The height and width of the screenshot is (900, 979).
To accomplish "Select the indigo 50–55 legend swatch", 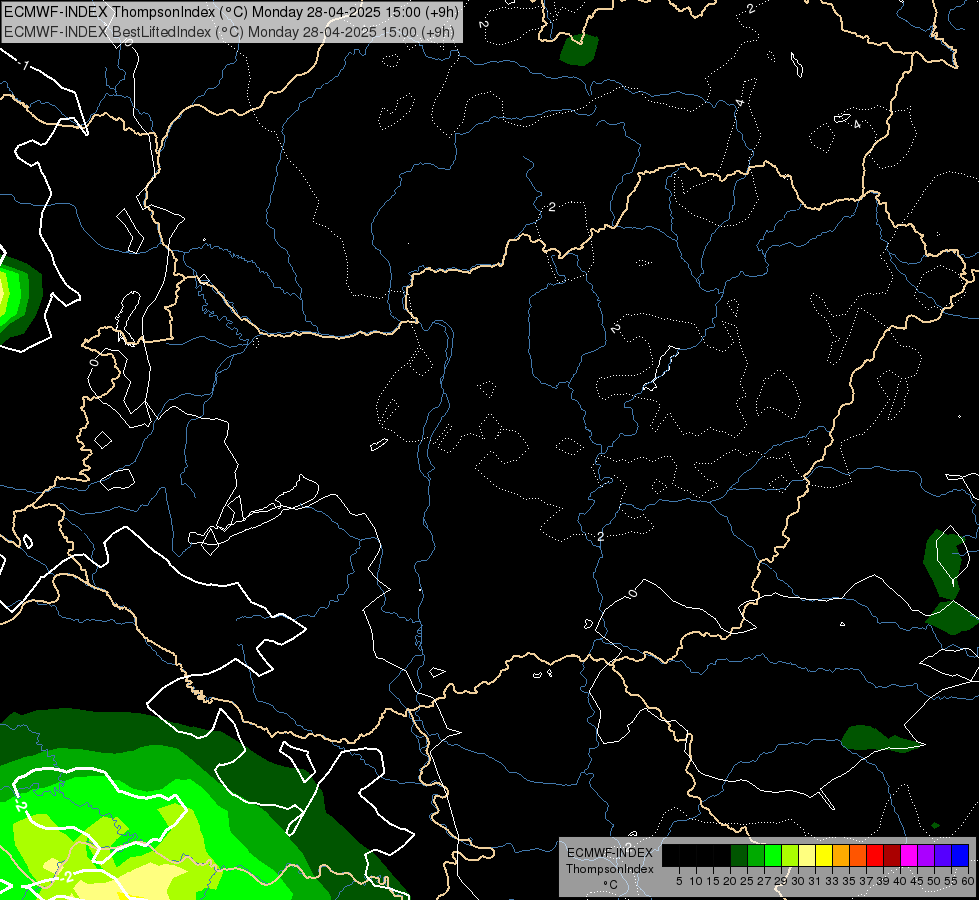I will point(943,855).
